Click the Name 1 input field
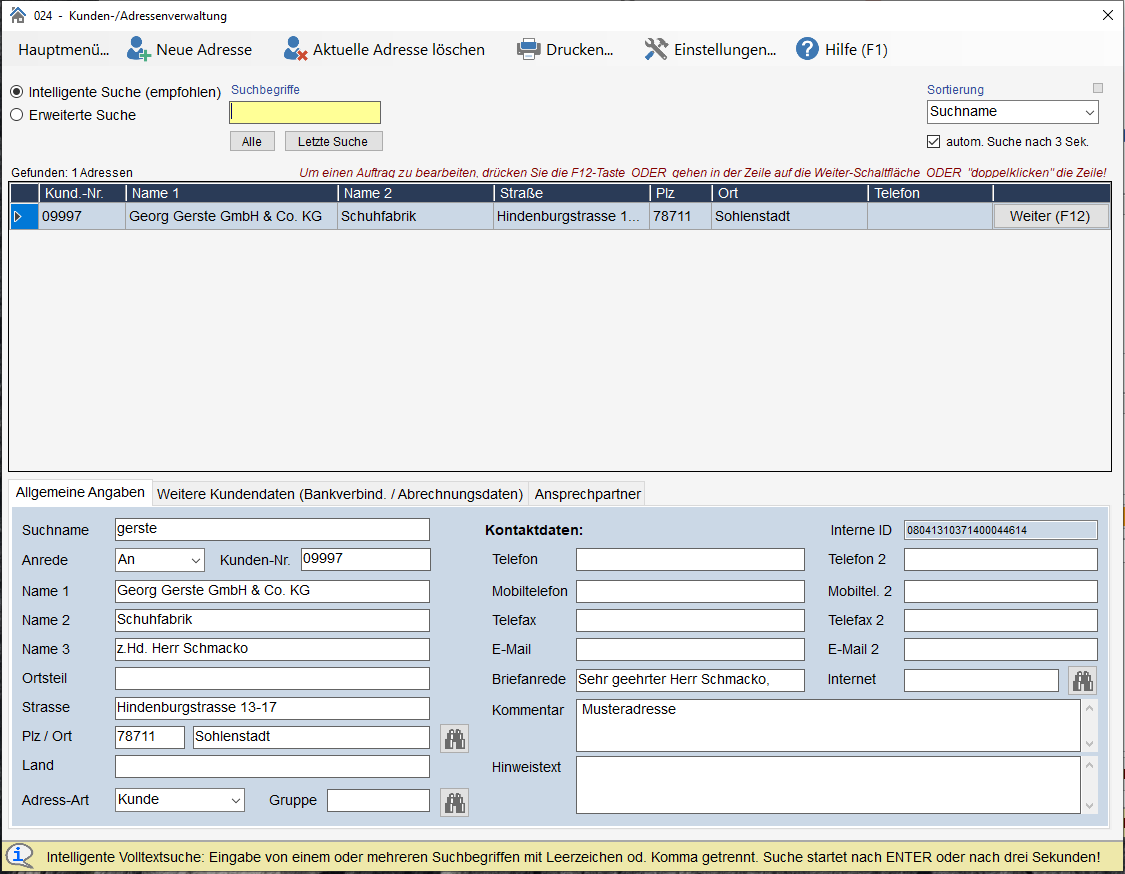Image resolution: width=1125 pixels, height=874 pixels. click(x=272, y=591)
